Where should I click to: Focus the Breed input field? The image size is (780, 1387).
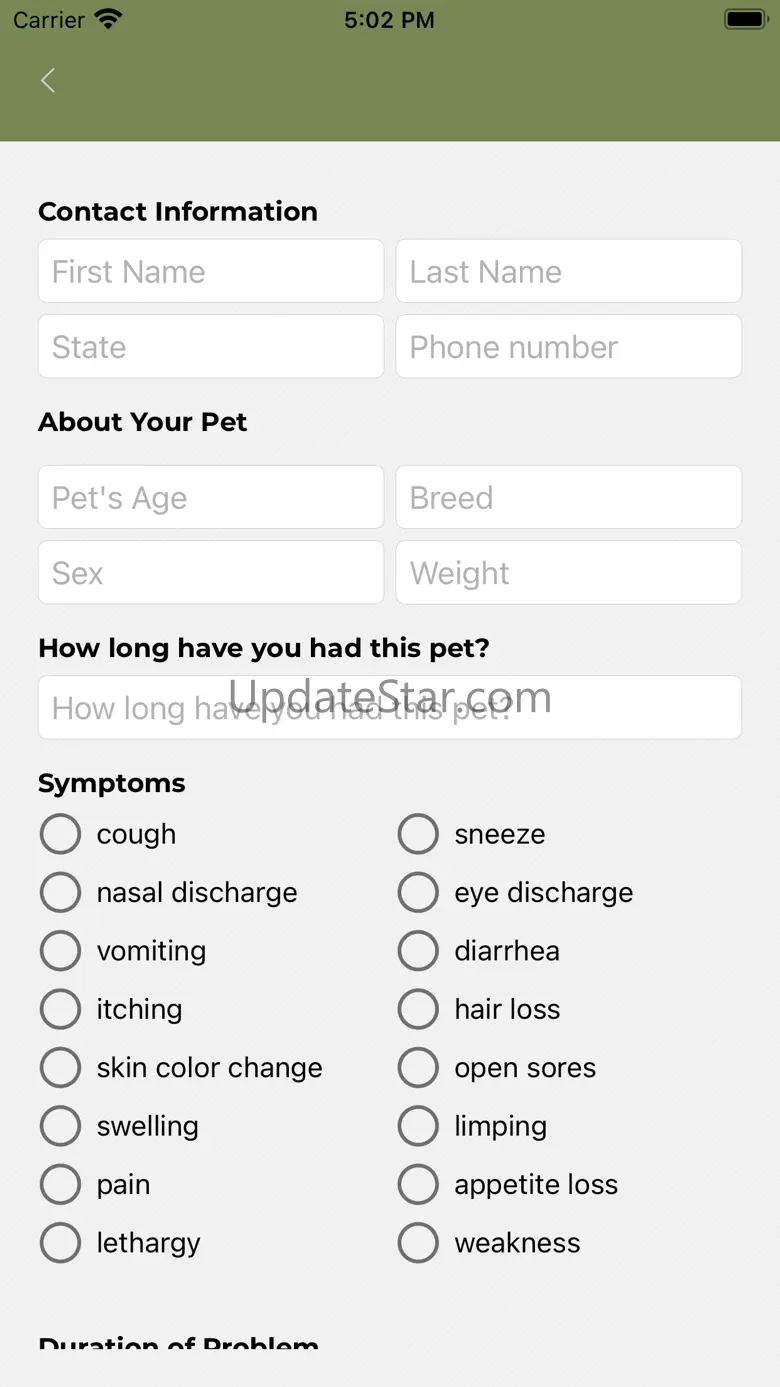pyautogui.click(x=568, y=497)
